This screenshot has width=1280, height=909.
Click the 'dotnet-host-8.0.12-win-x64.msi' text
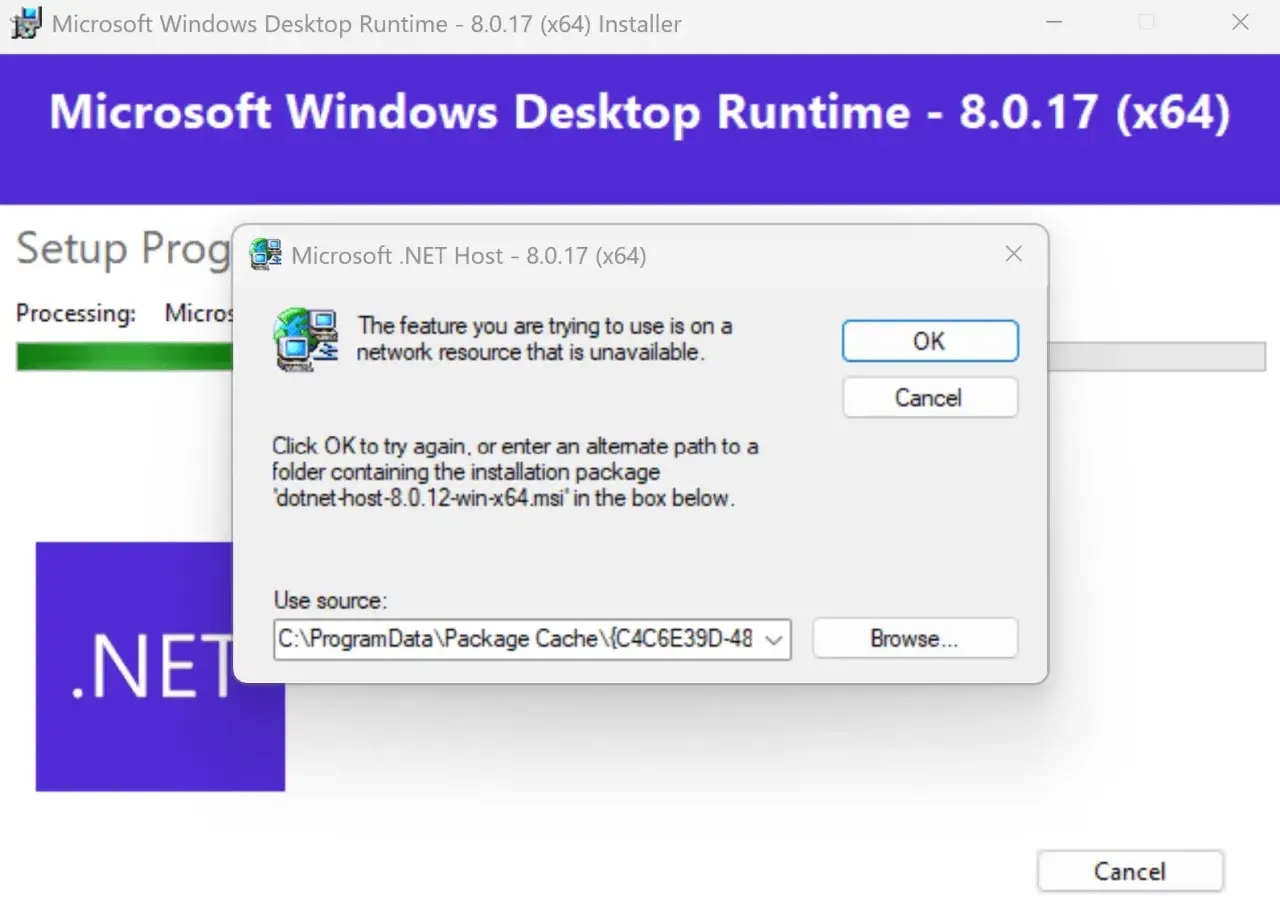click(x=418, y=498)
